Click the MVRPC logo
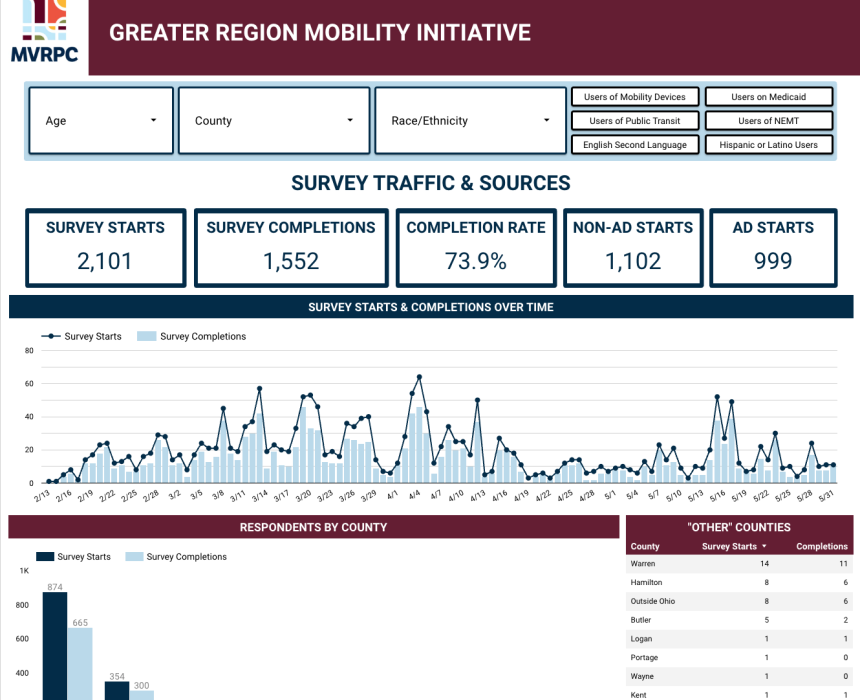 (44, 32)
